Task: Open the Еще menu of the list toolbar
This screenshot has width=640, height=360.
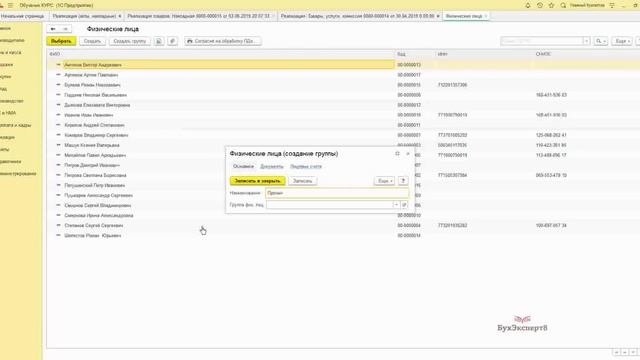Action: (x=622, y=41)
